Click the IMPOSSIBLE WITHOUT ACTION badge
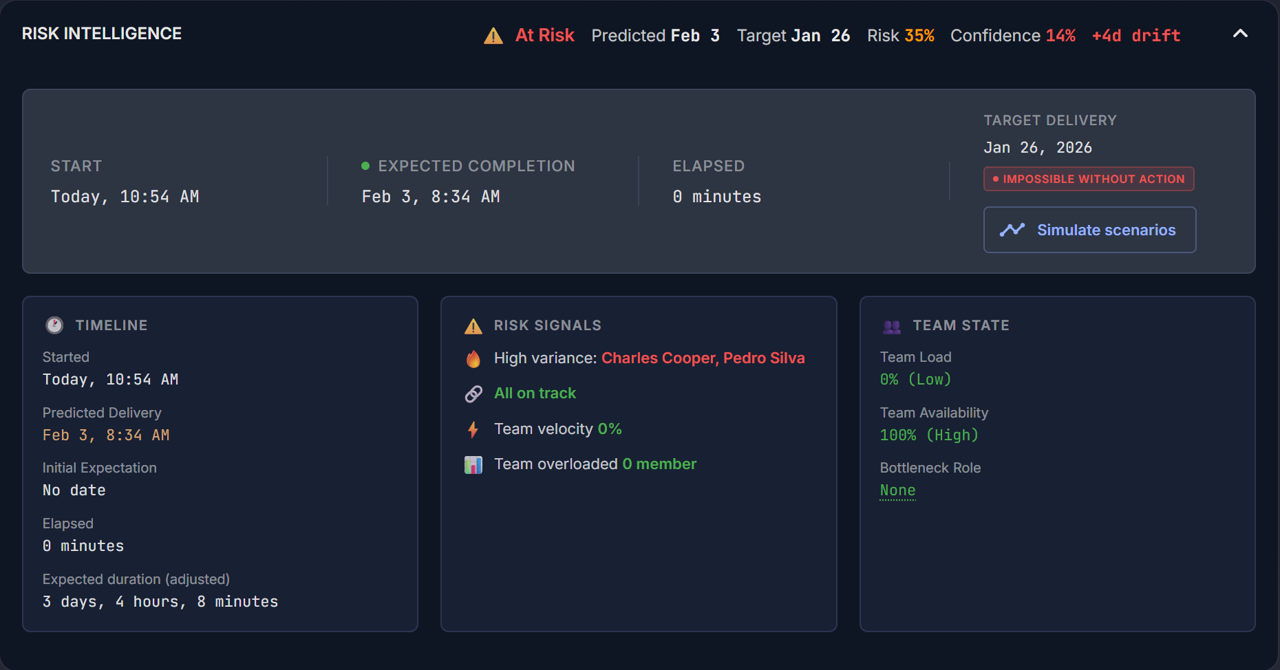The height and width of the screenshot is (670, 1280). click(1088, 178)
